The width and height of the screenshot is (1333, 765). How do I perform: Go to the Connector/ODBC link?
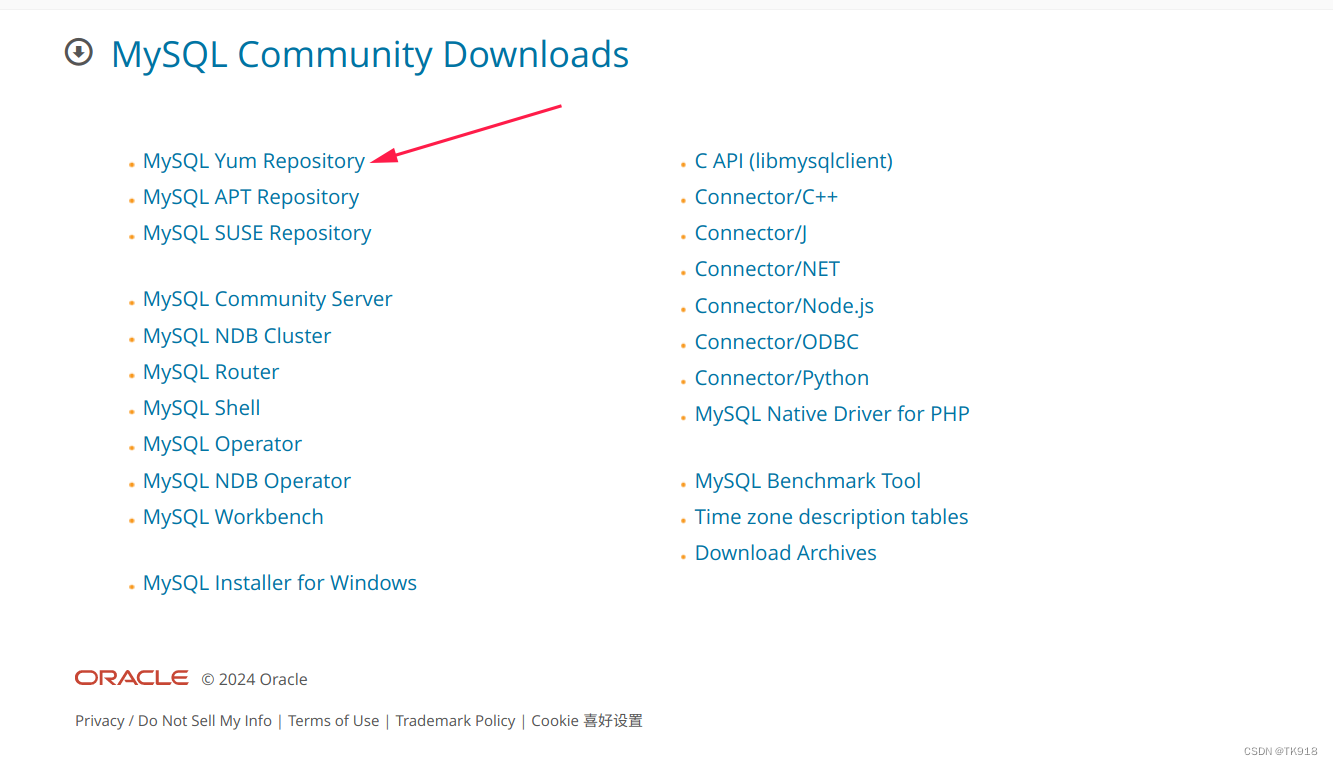777,342
